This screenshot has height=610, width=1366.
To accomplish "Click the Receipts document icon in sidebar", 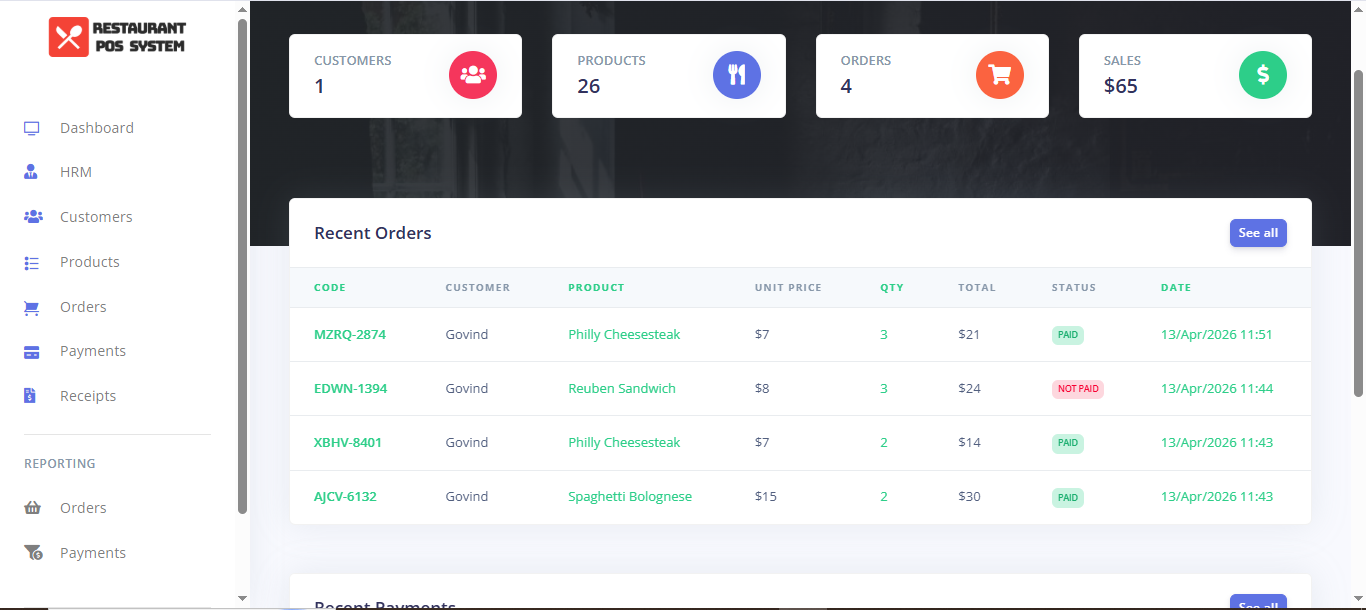I will click(30, 396).
